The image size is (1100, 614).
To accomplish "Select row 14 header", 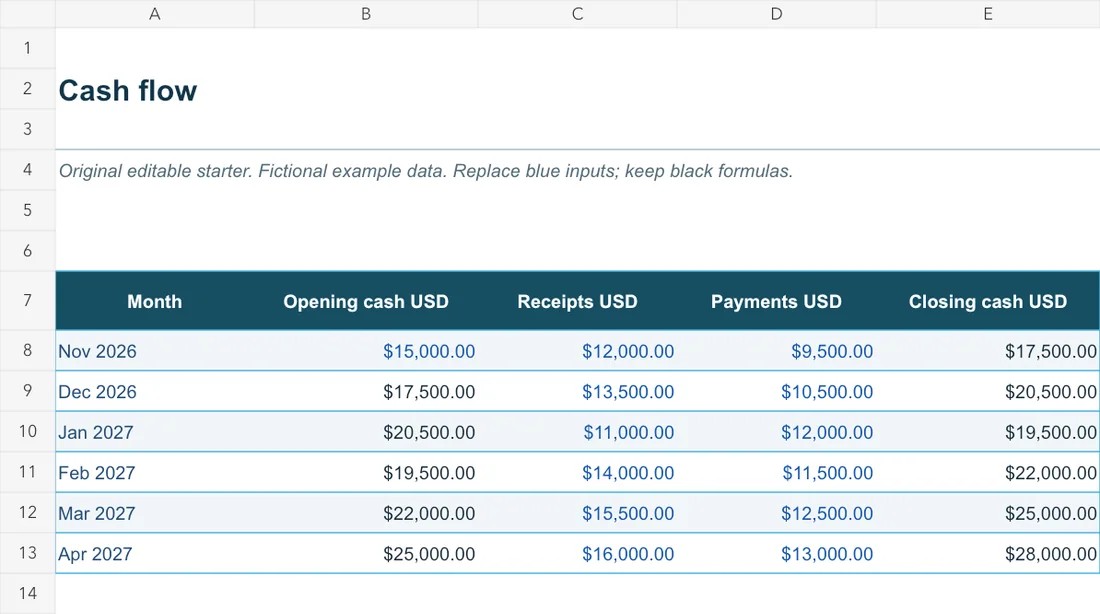I will coord(27,594).
